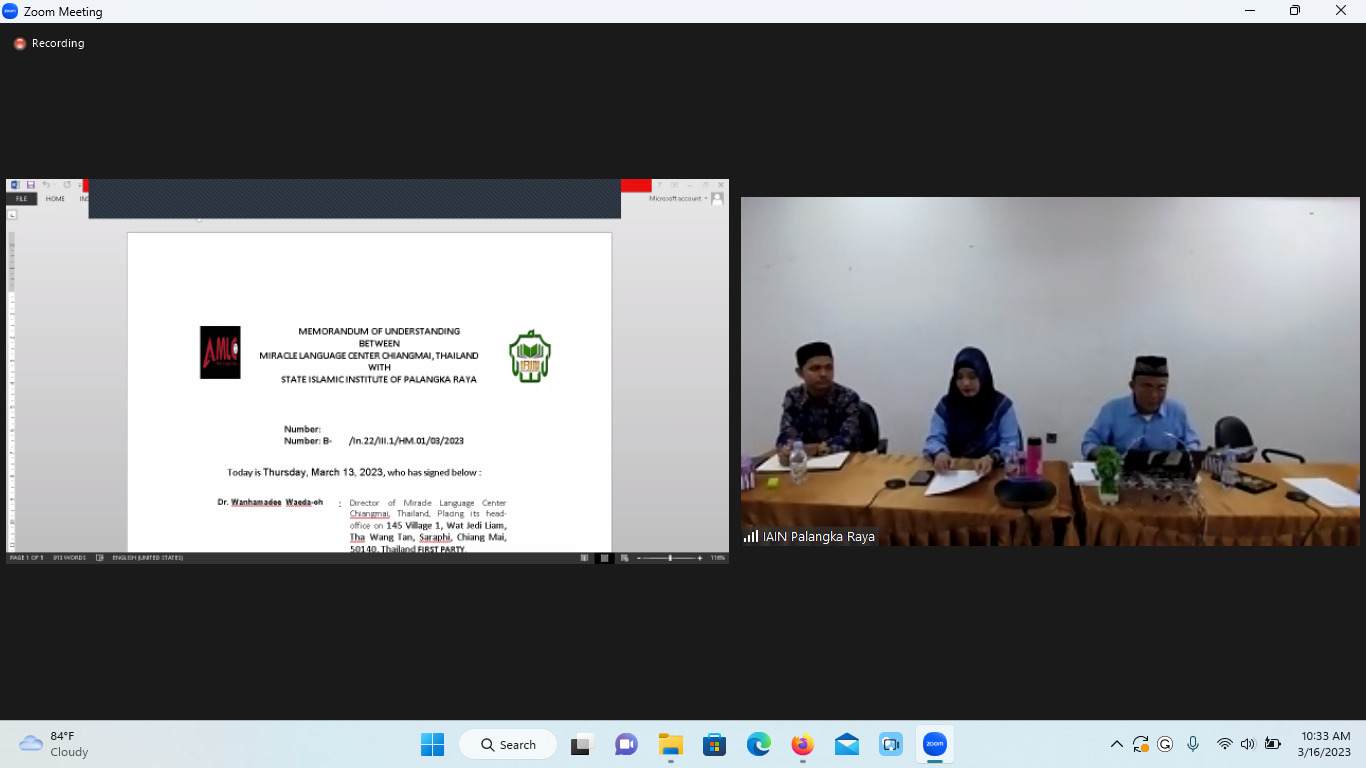Click the Zoom app icon on the taskbar
Screen dimensions: 1366x768
point(935,744)
